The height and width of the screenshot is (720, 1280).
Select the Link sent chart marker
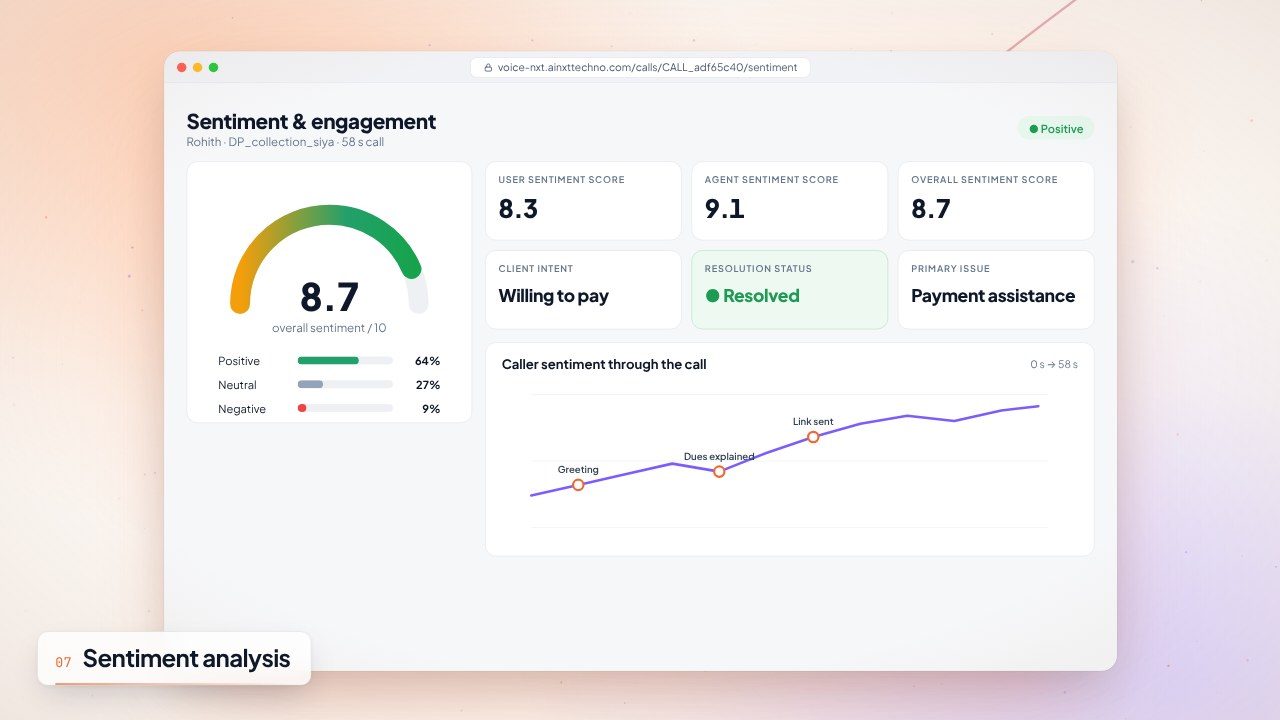[x=813, y=437]
